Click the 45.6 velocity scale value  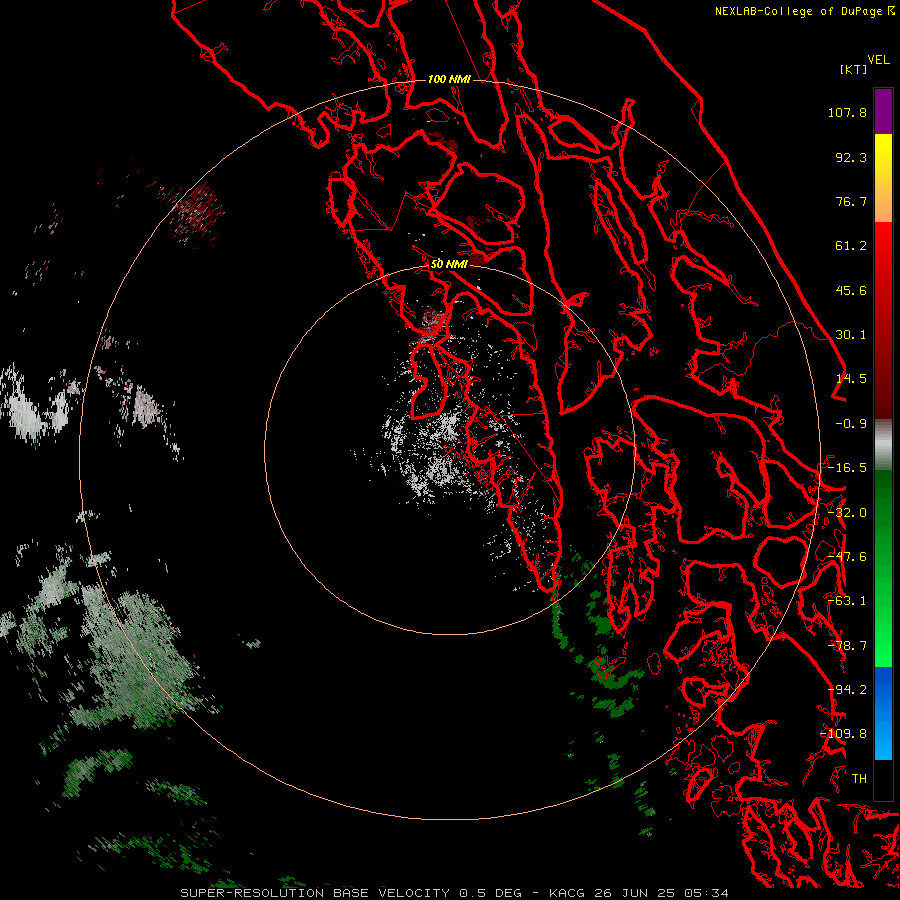coord(851,290)
